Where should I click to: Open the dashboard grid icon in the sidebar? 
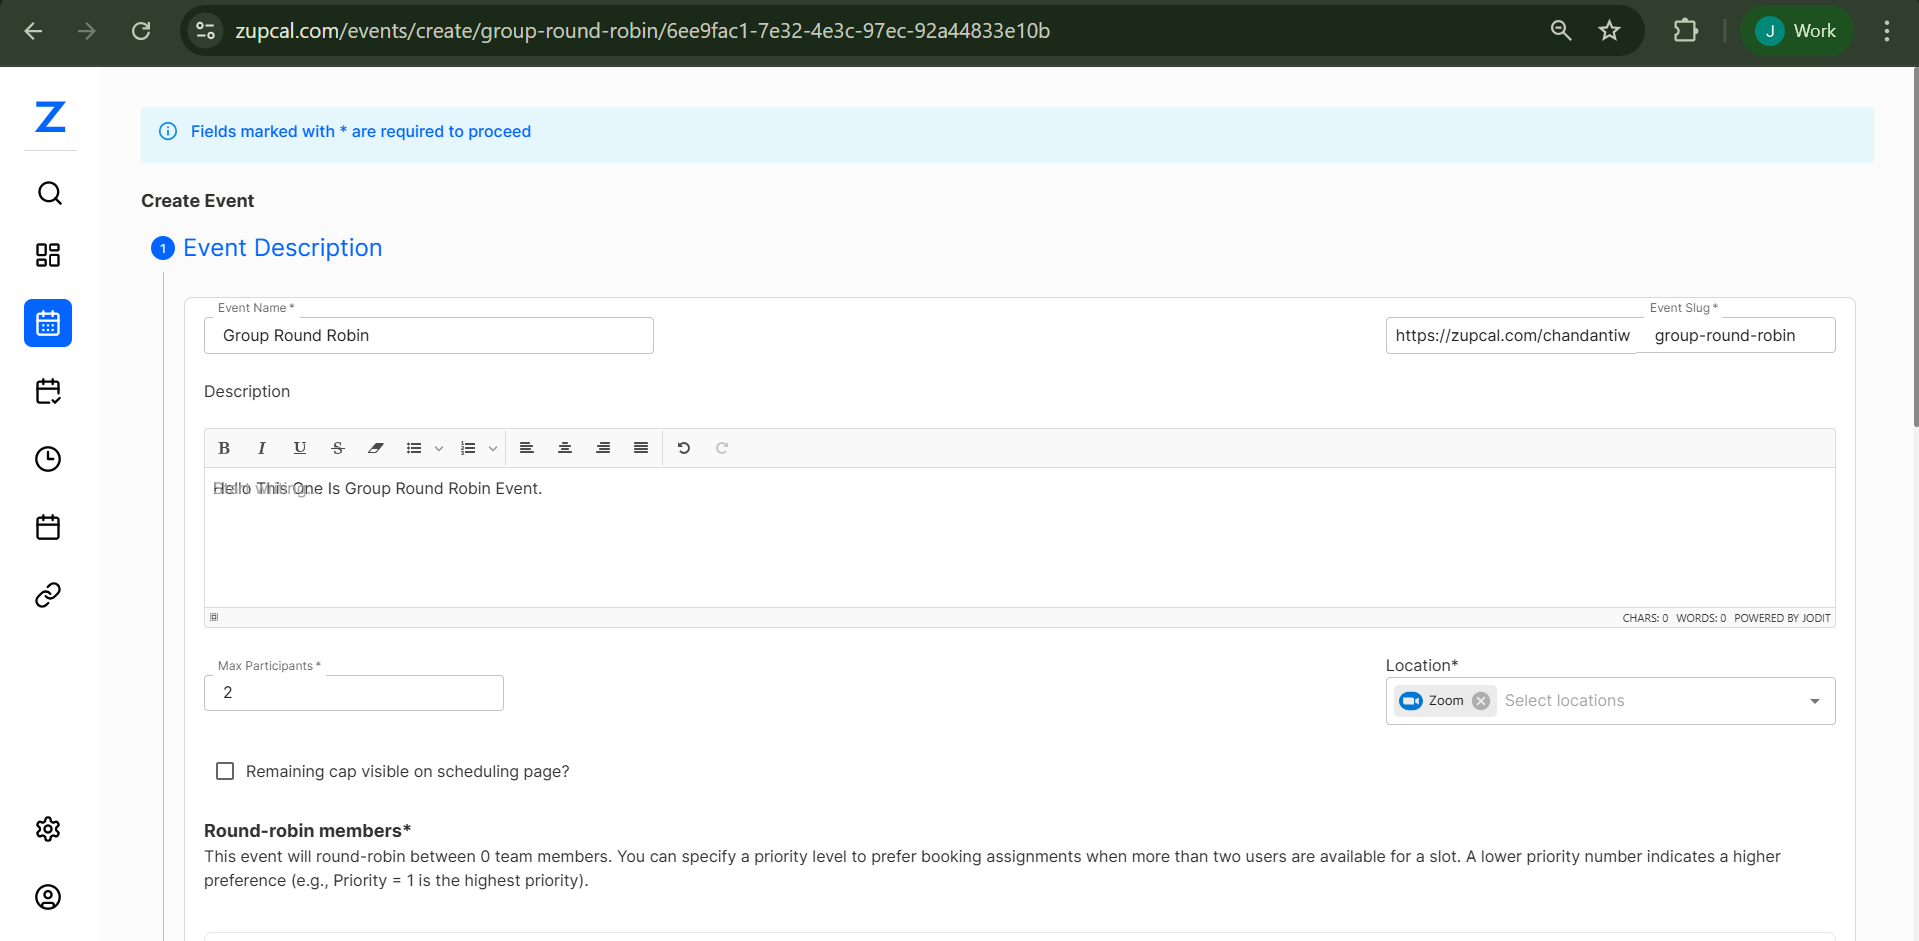pyautogui.click(x=48, y=255)
